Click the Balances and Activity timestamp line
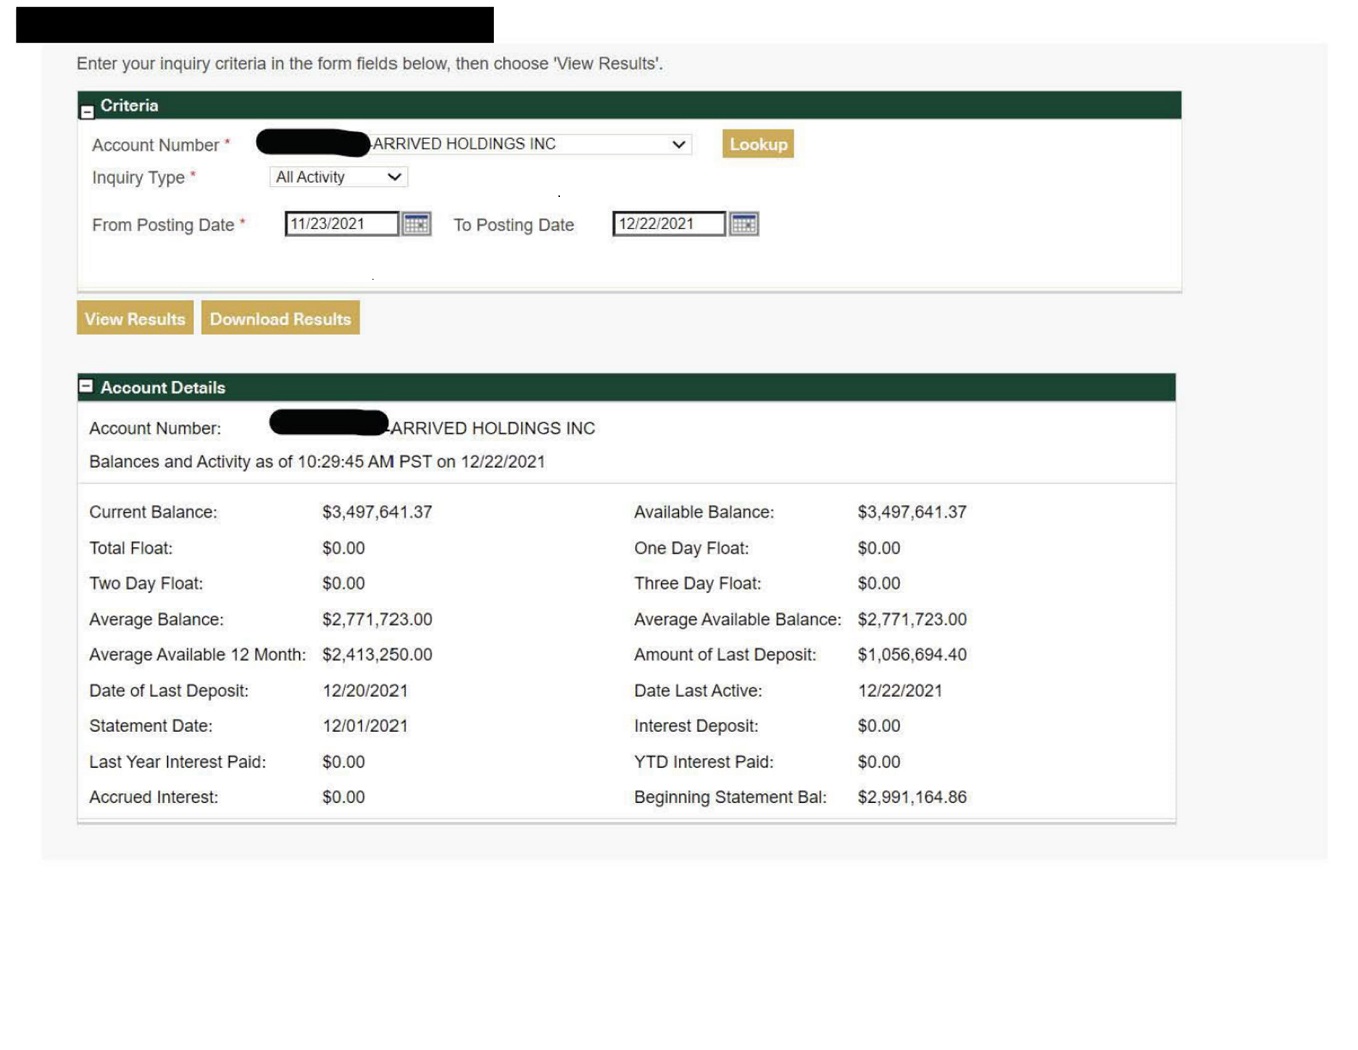The height and width of the screenshot is (1050, 1358). 317,462
